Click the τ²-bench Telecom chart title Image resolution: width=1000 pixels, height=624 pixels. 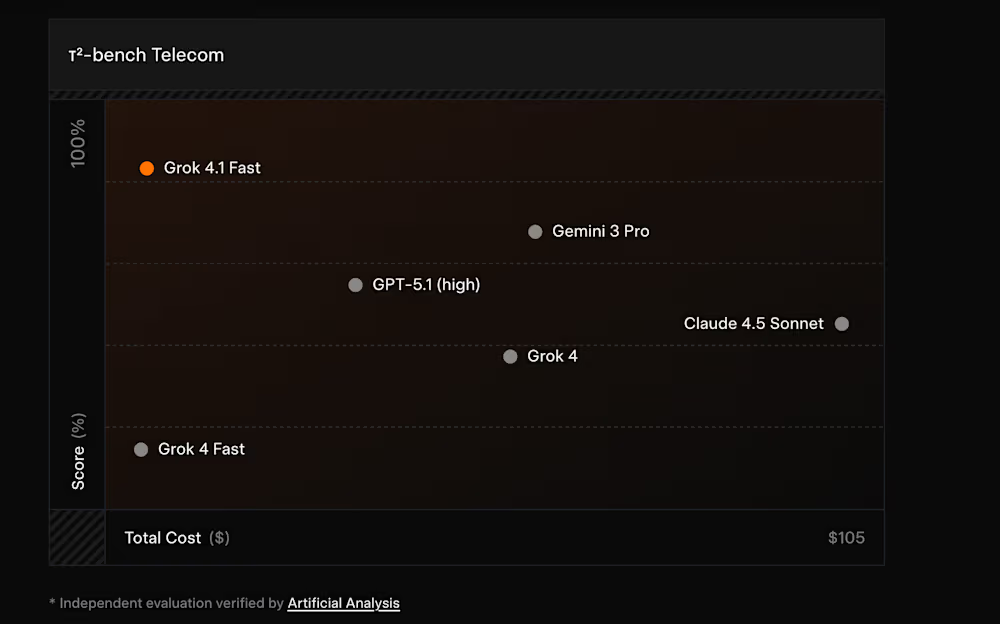[x=146, y=55]
